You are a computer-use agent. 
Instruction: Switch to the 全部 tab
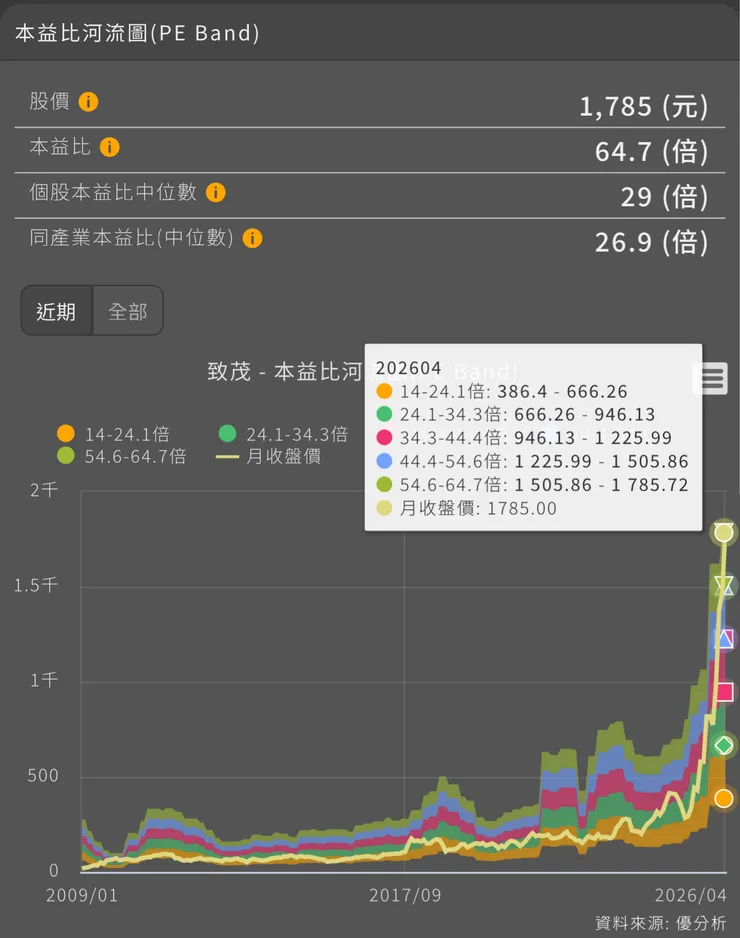click(128, 310)
